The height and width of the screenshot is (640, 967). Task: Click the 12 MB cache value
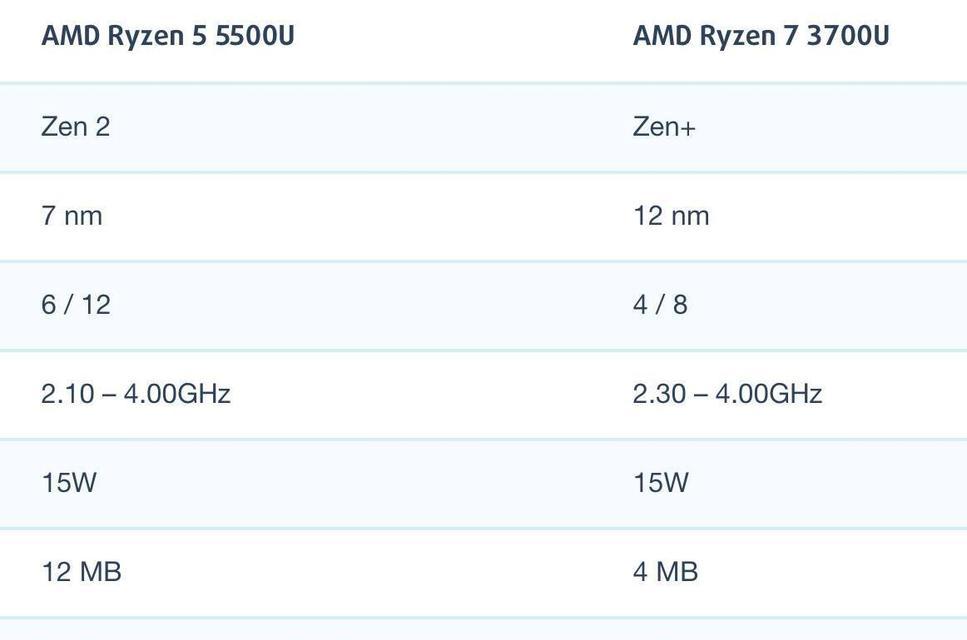pyautogui.click(x=81, y=572)
